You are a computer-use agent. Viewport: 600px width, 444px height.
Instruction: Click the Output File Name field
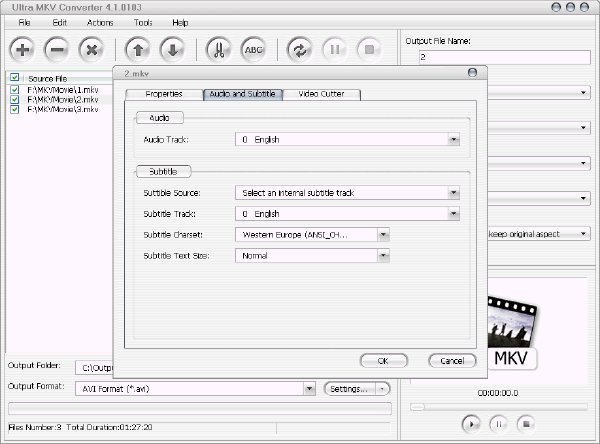point(505,57)
